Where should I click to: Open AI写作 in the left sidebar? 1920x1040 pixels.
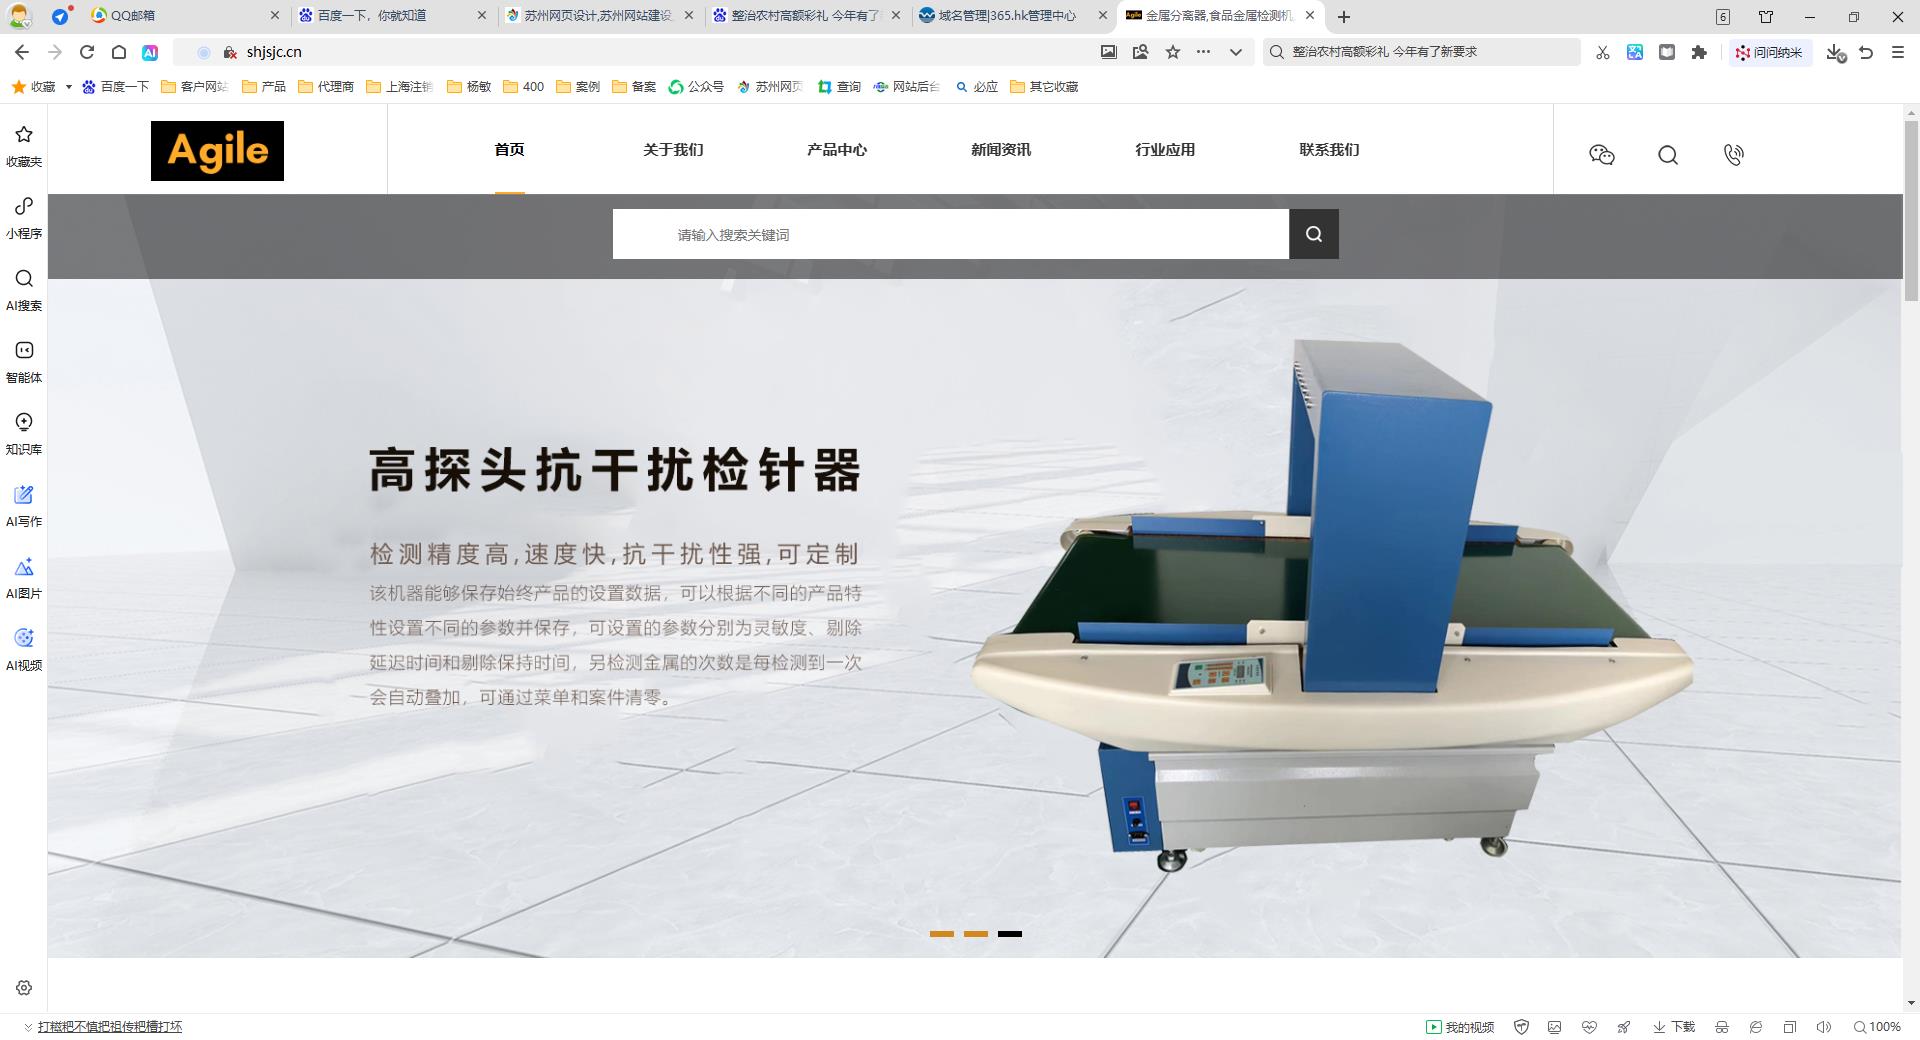pyautogui.click(x=24, y=505)
